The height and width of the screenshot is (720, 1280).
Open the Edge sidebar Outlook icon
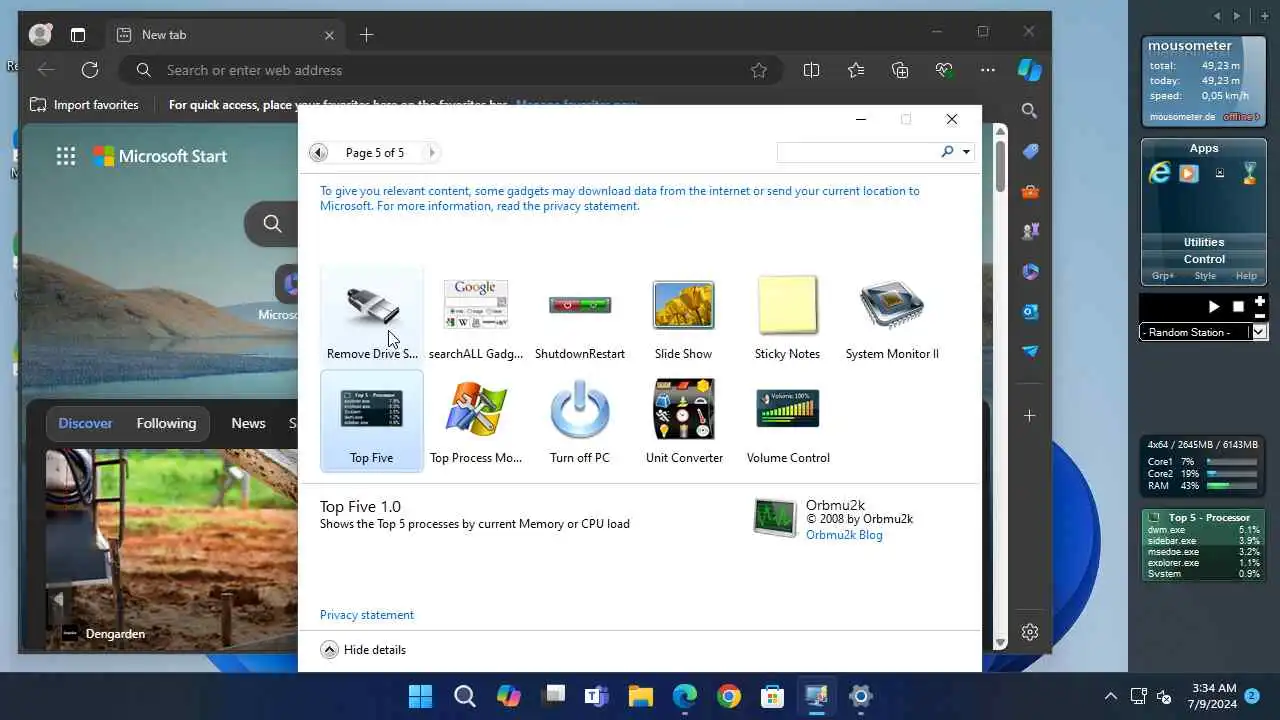click(x=1030, y=311)
